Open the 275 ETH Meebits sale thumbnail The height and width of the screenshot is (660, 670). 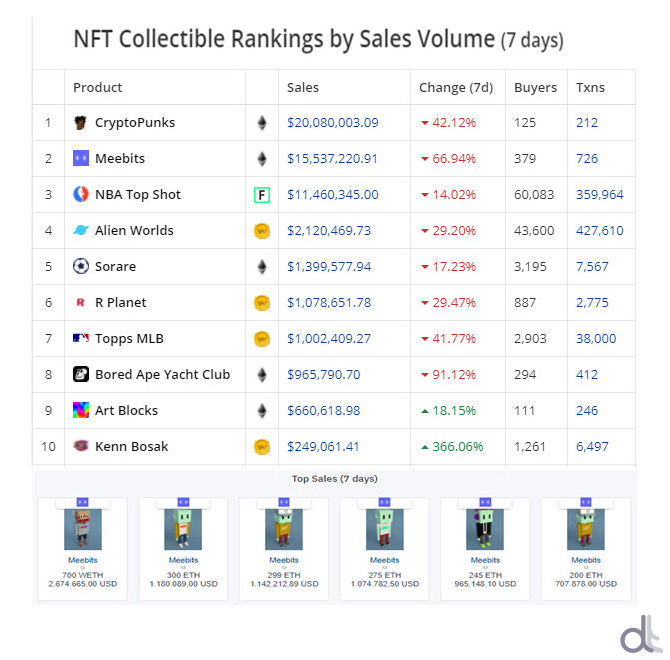click(385, 529)
